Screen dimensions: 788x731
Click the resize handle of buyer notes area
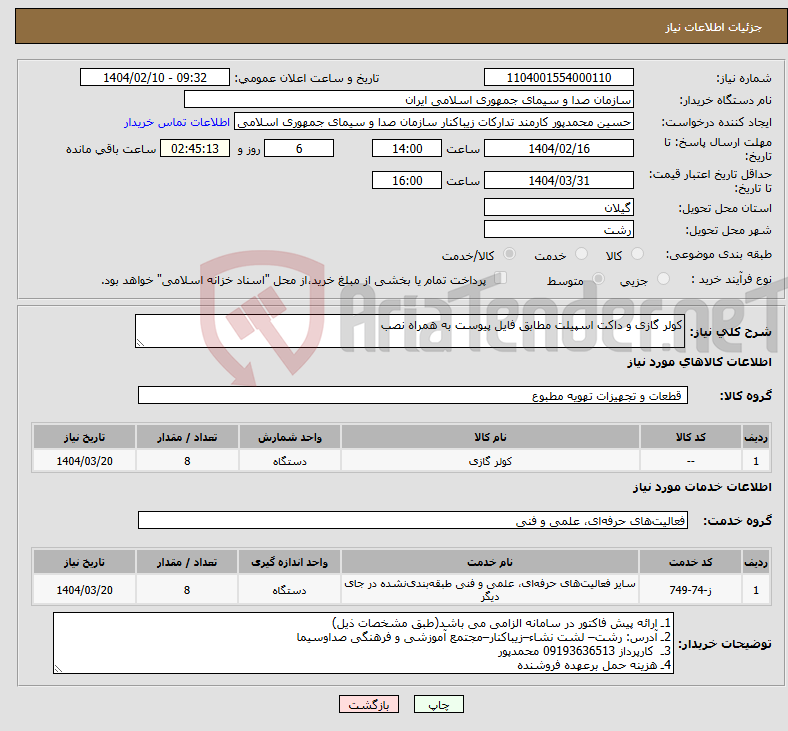click(58, 669)
